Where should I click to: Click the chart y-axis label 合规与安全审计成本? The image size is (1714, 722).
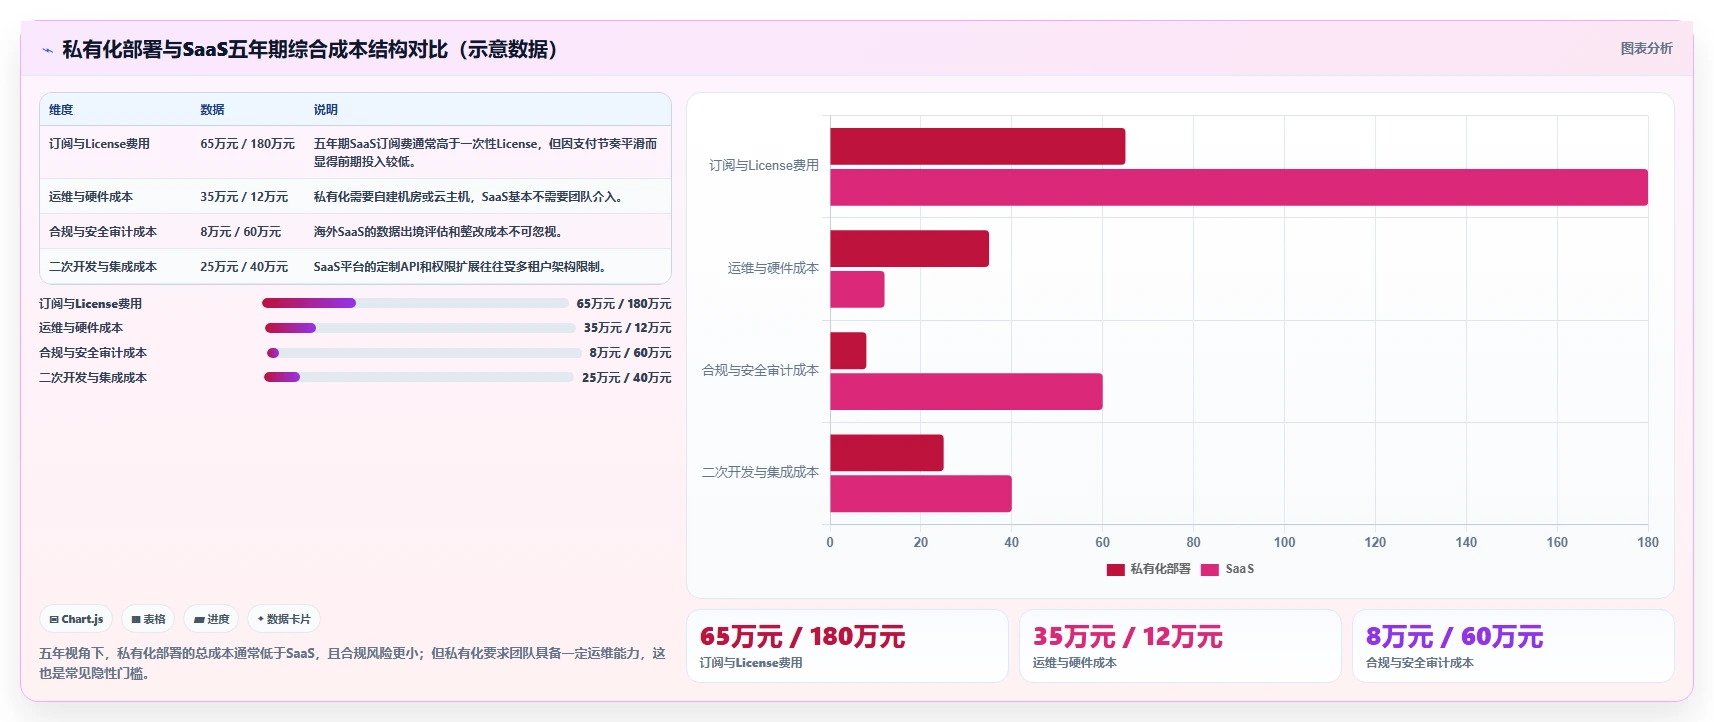pos(760,370)
